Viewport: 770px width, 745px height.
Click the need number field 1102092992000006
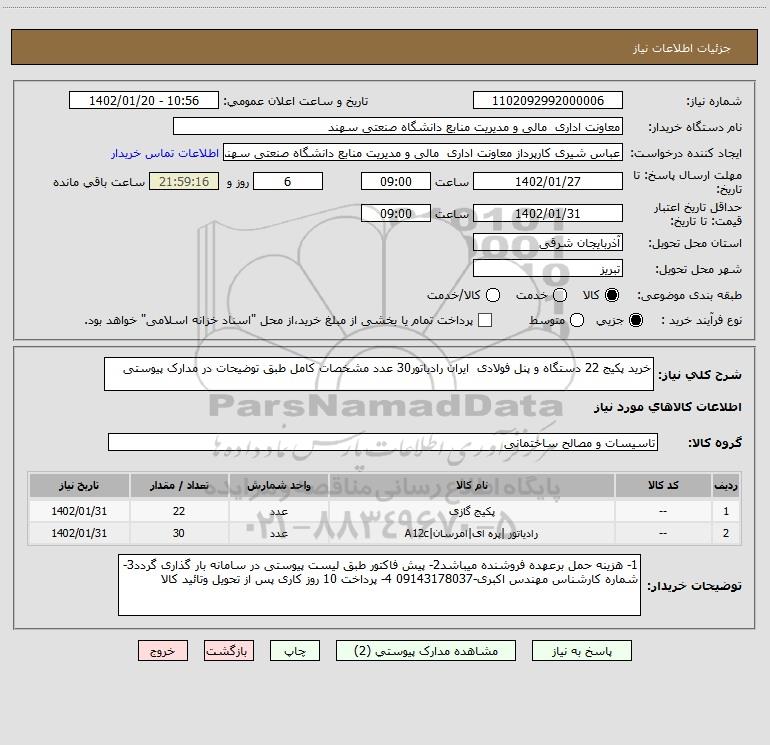coord(548,100)
